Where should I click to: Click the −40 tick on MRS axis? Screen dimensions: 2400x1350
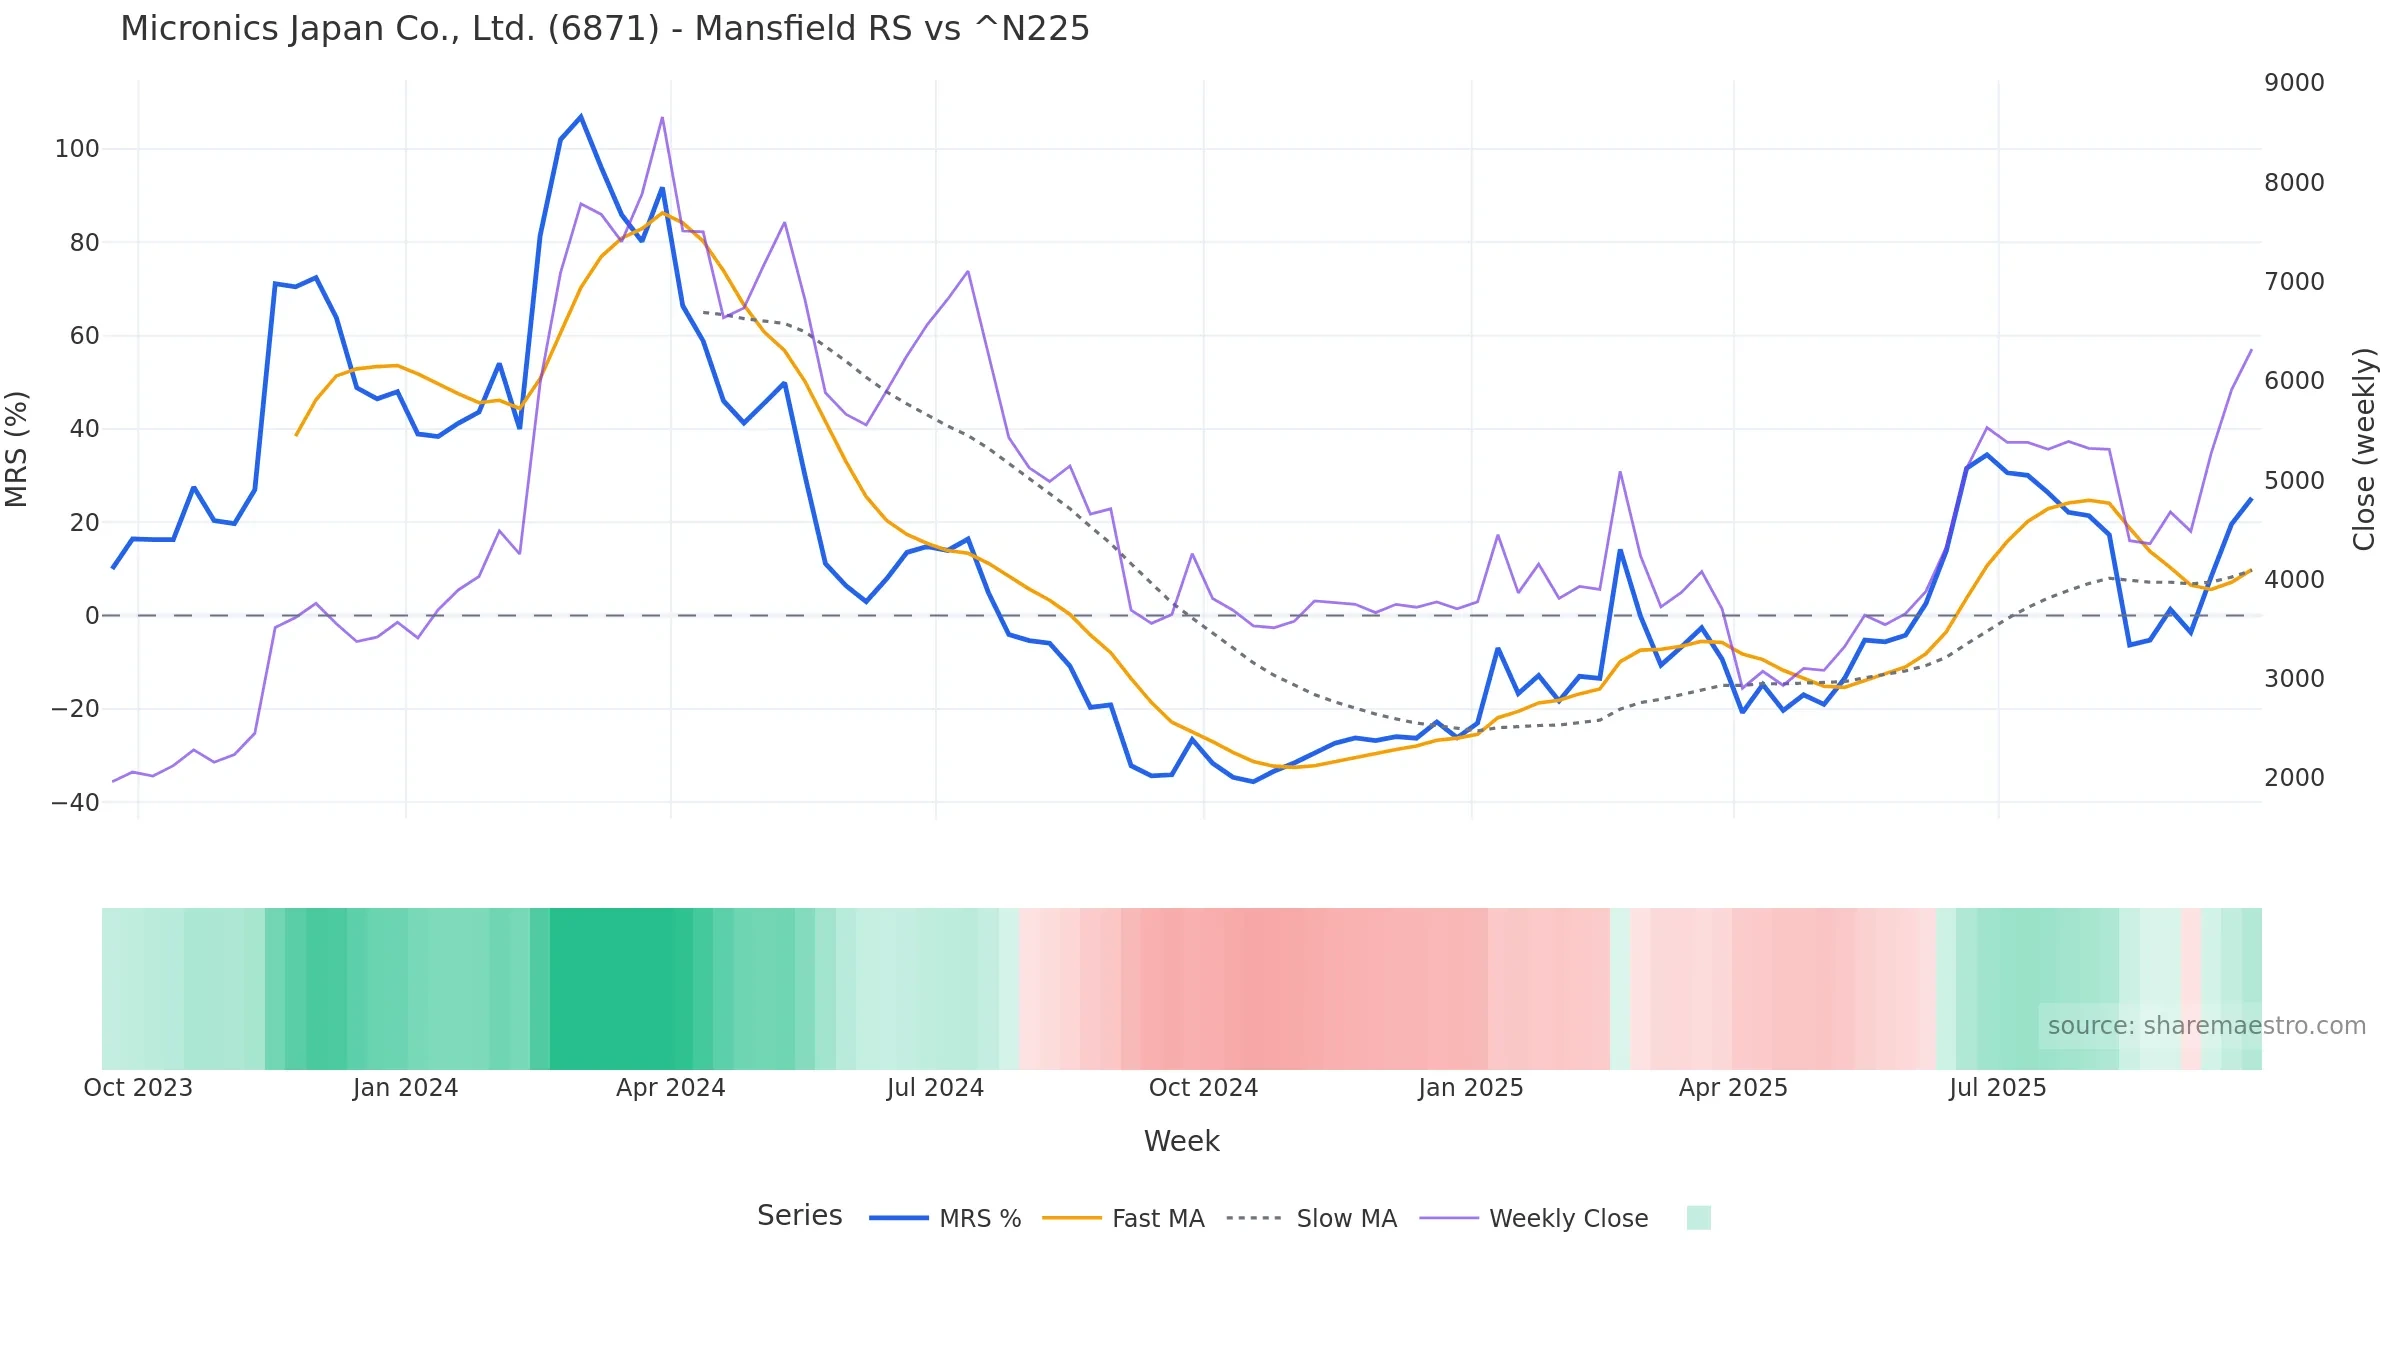pyautogui.click(x=75, y=802)
